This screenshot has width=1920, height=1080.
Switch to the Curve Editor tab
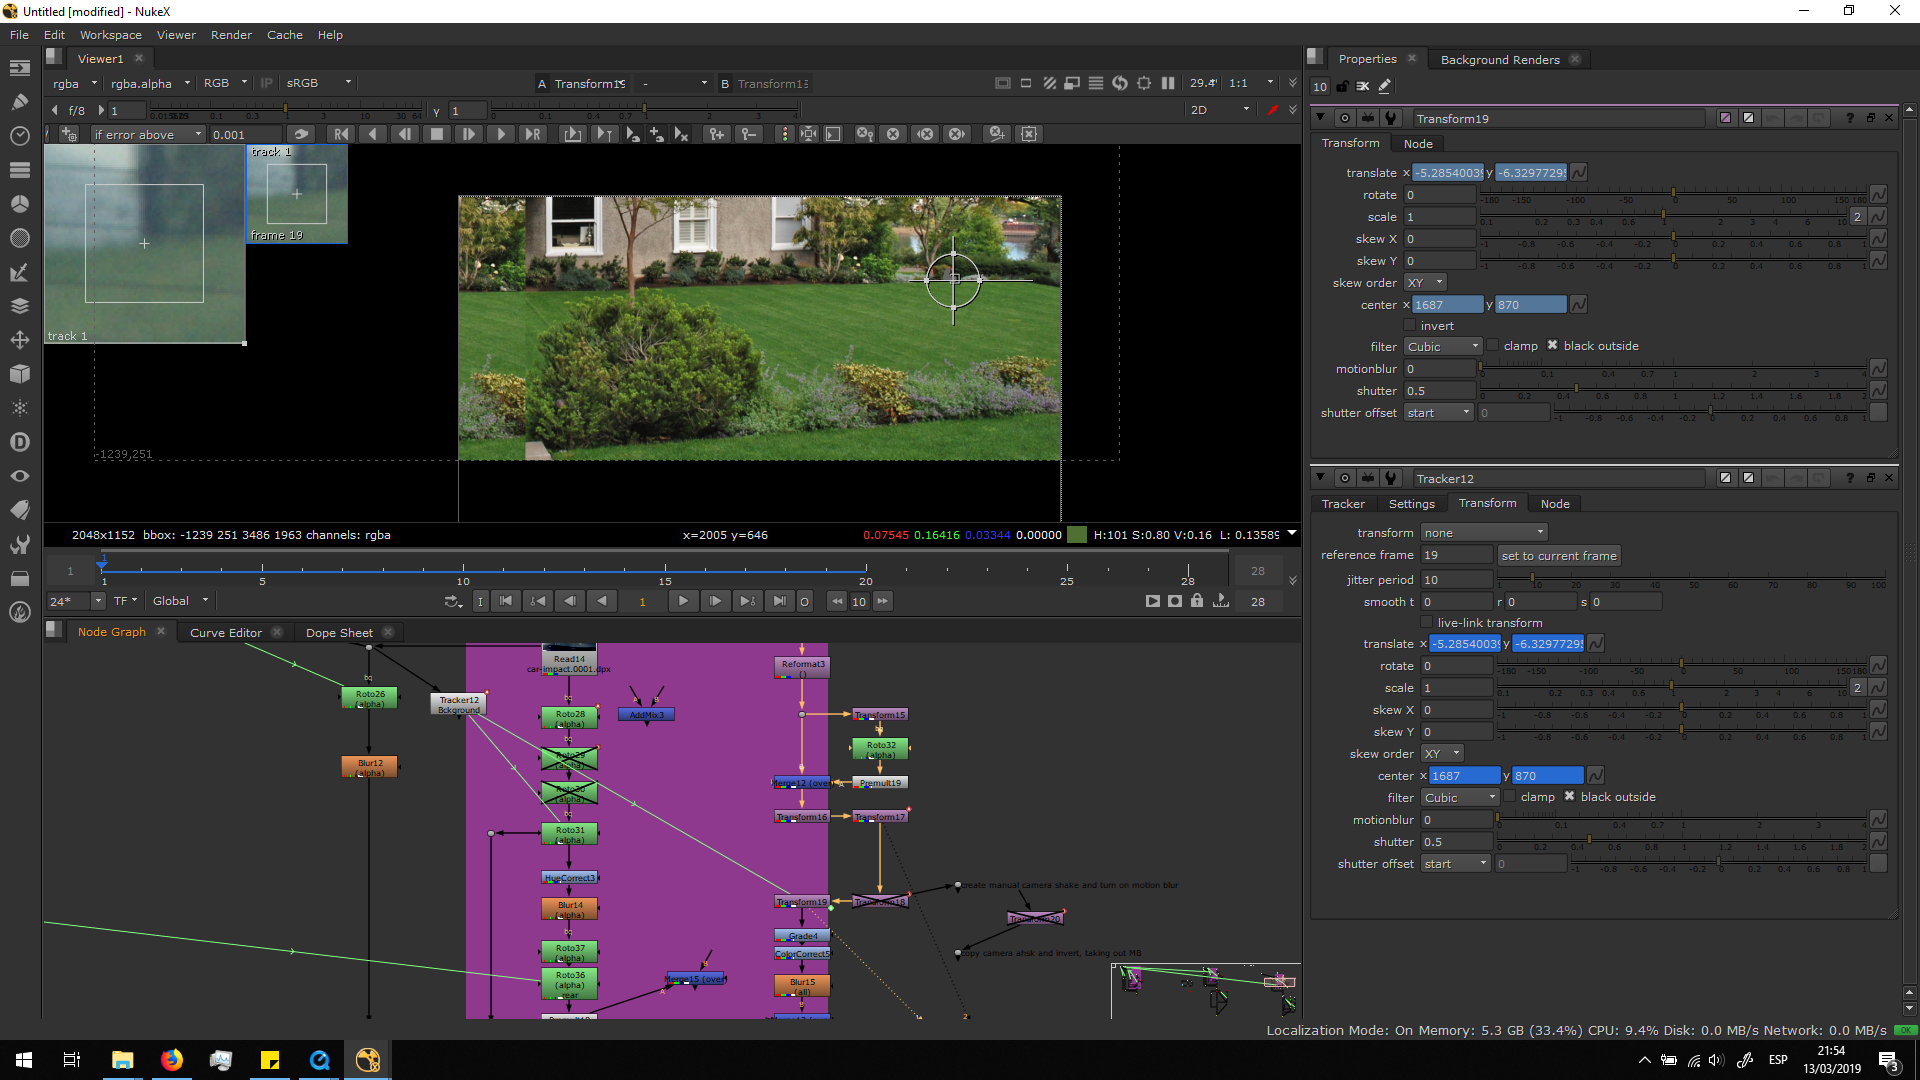226,633
